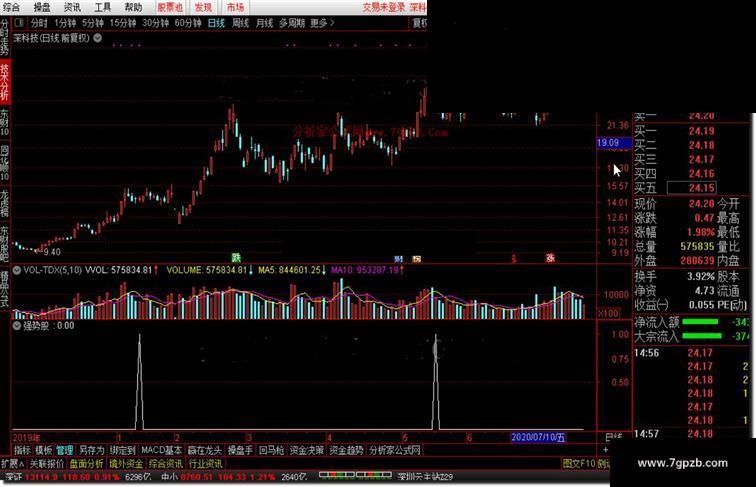
Task: Click the 换手 value 3.92%
Action: click(701, 277)
